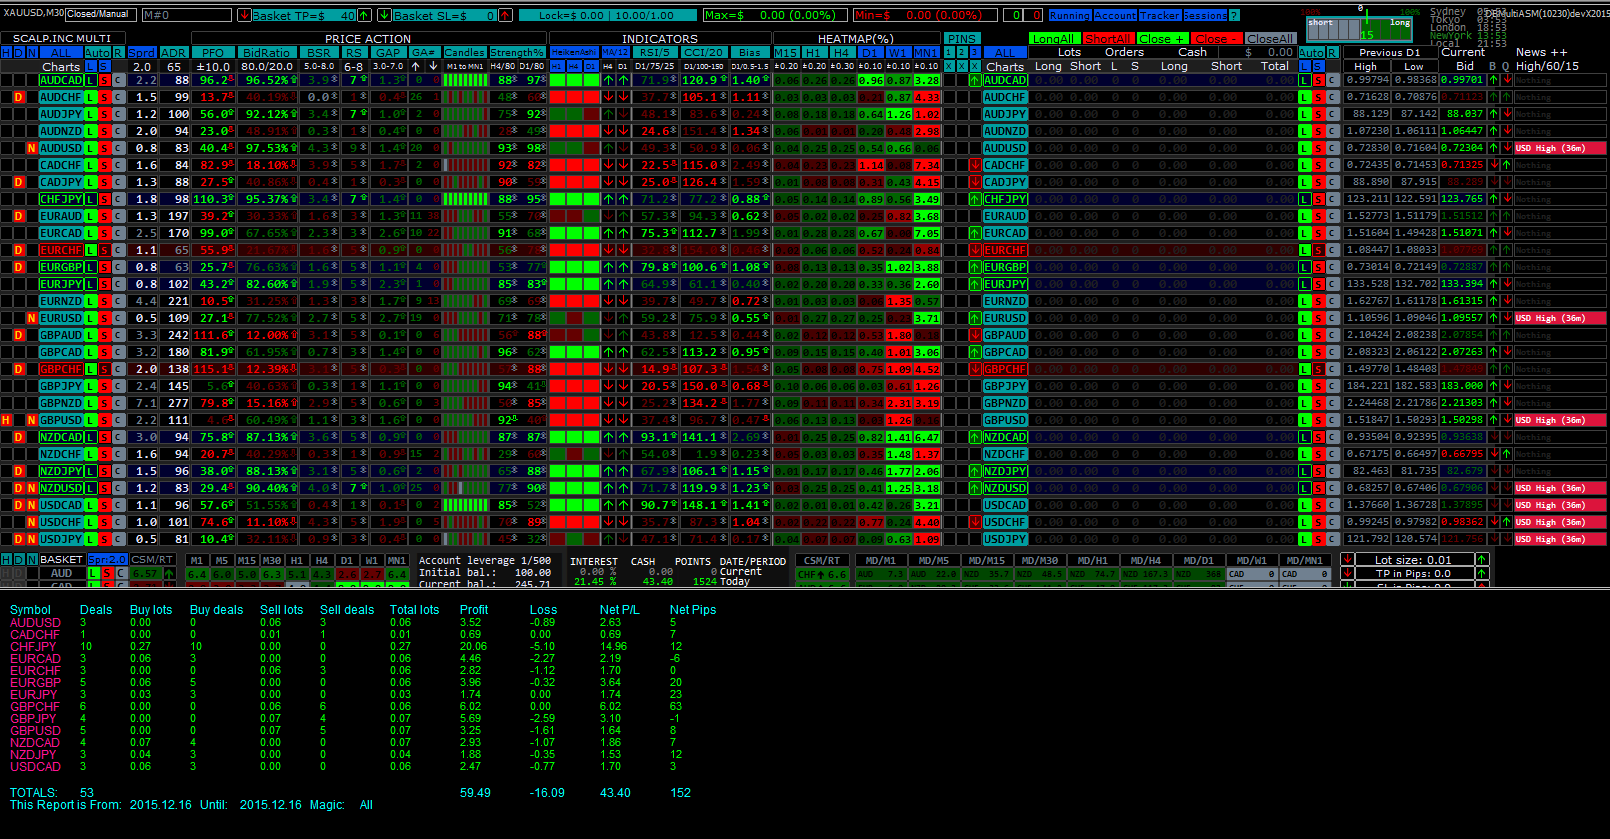Click the LongAll button
Viewport: 1610px width, 839px height.
1054,38
